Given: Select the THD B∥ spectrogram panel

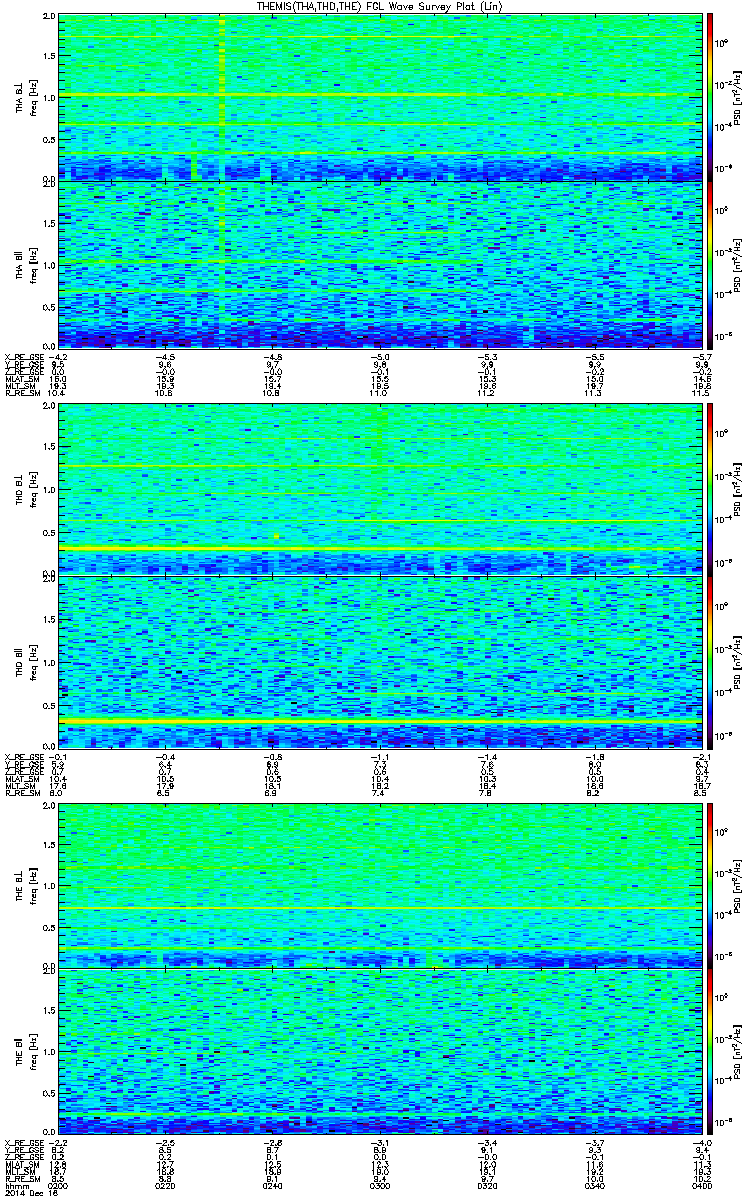Looking at the screenshot, I should tap(379, 663).
